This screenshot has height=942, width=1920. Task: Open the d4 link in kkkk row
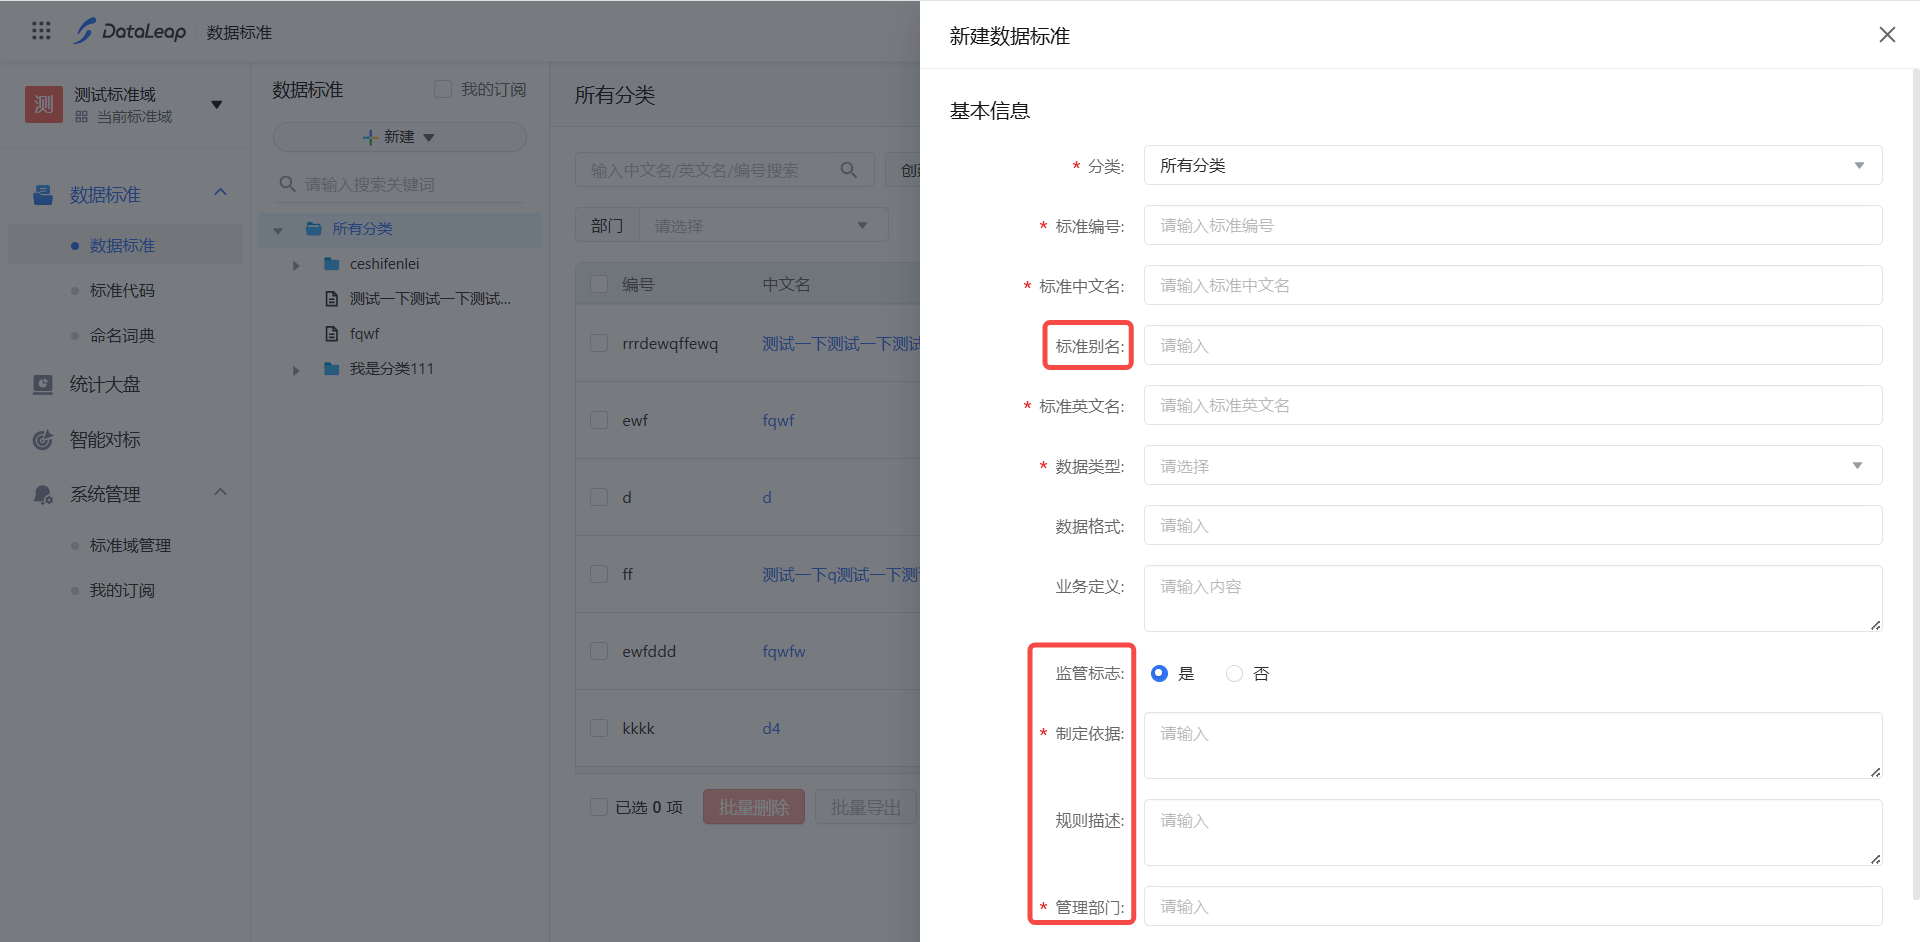[x=771, y=729]
